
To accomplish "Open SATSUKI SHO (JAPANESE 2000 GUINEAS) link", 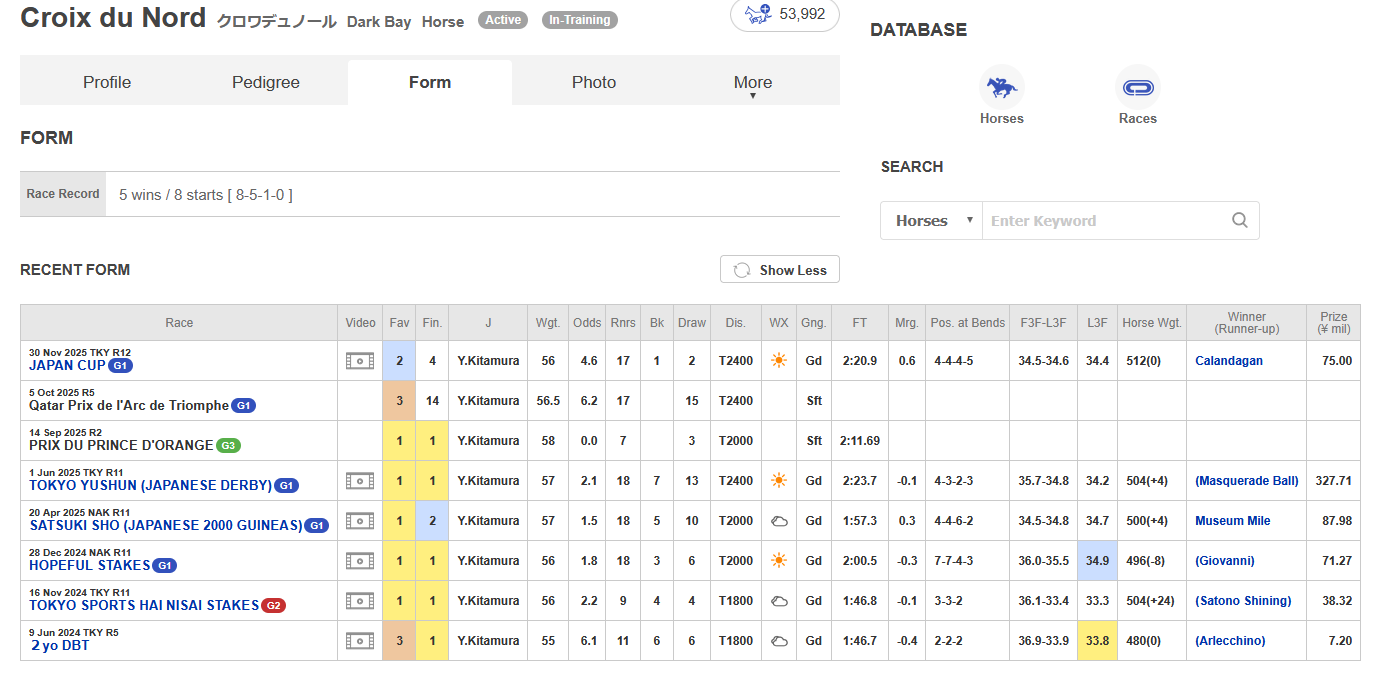I will click(x=166, y=526).
